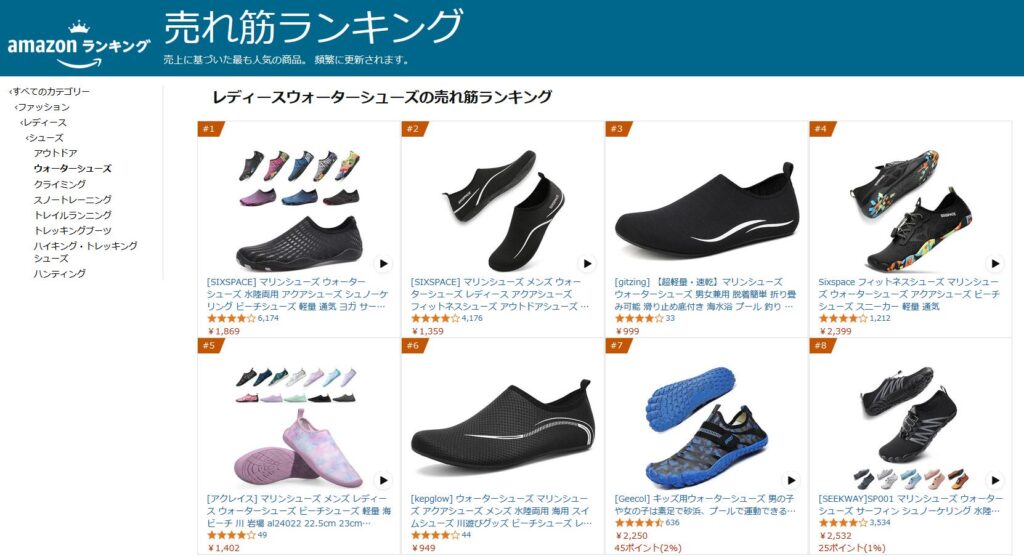Play video on #5 pink shoe product
The width and height of the screenshot is (1024, 556).
point(383,480)
